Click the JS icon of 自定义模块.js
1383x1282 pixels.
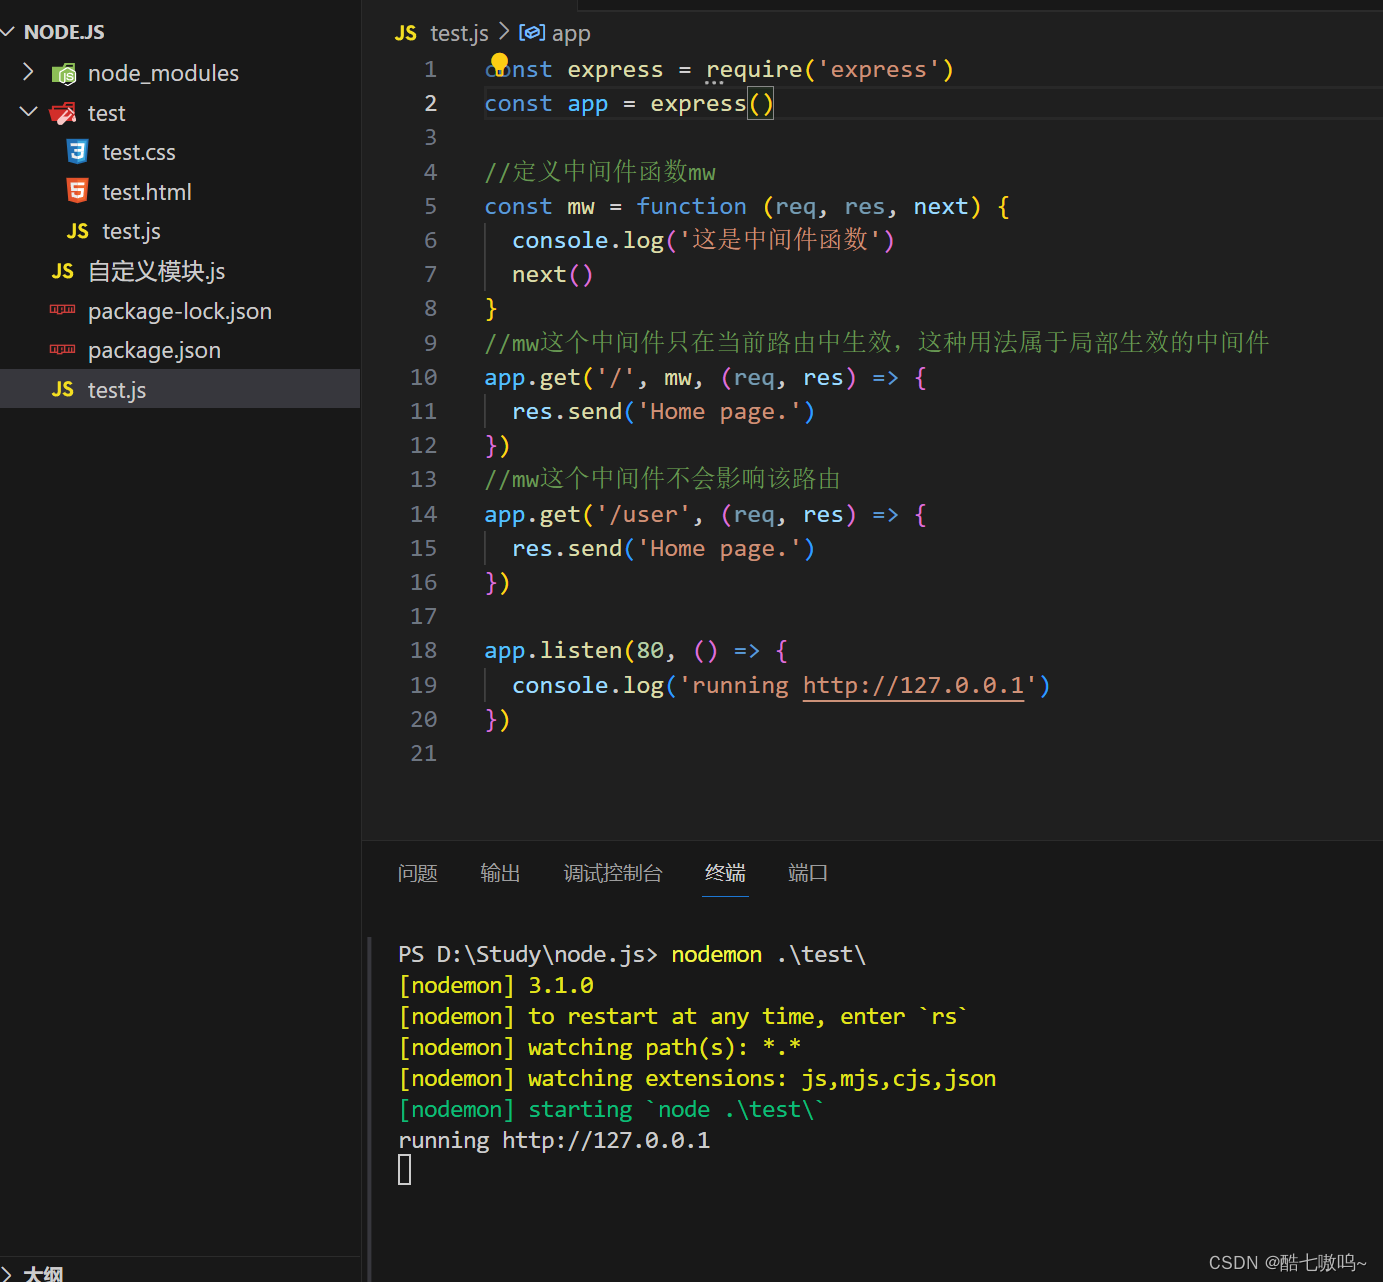pos(63,271)
